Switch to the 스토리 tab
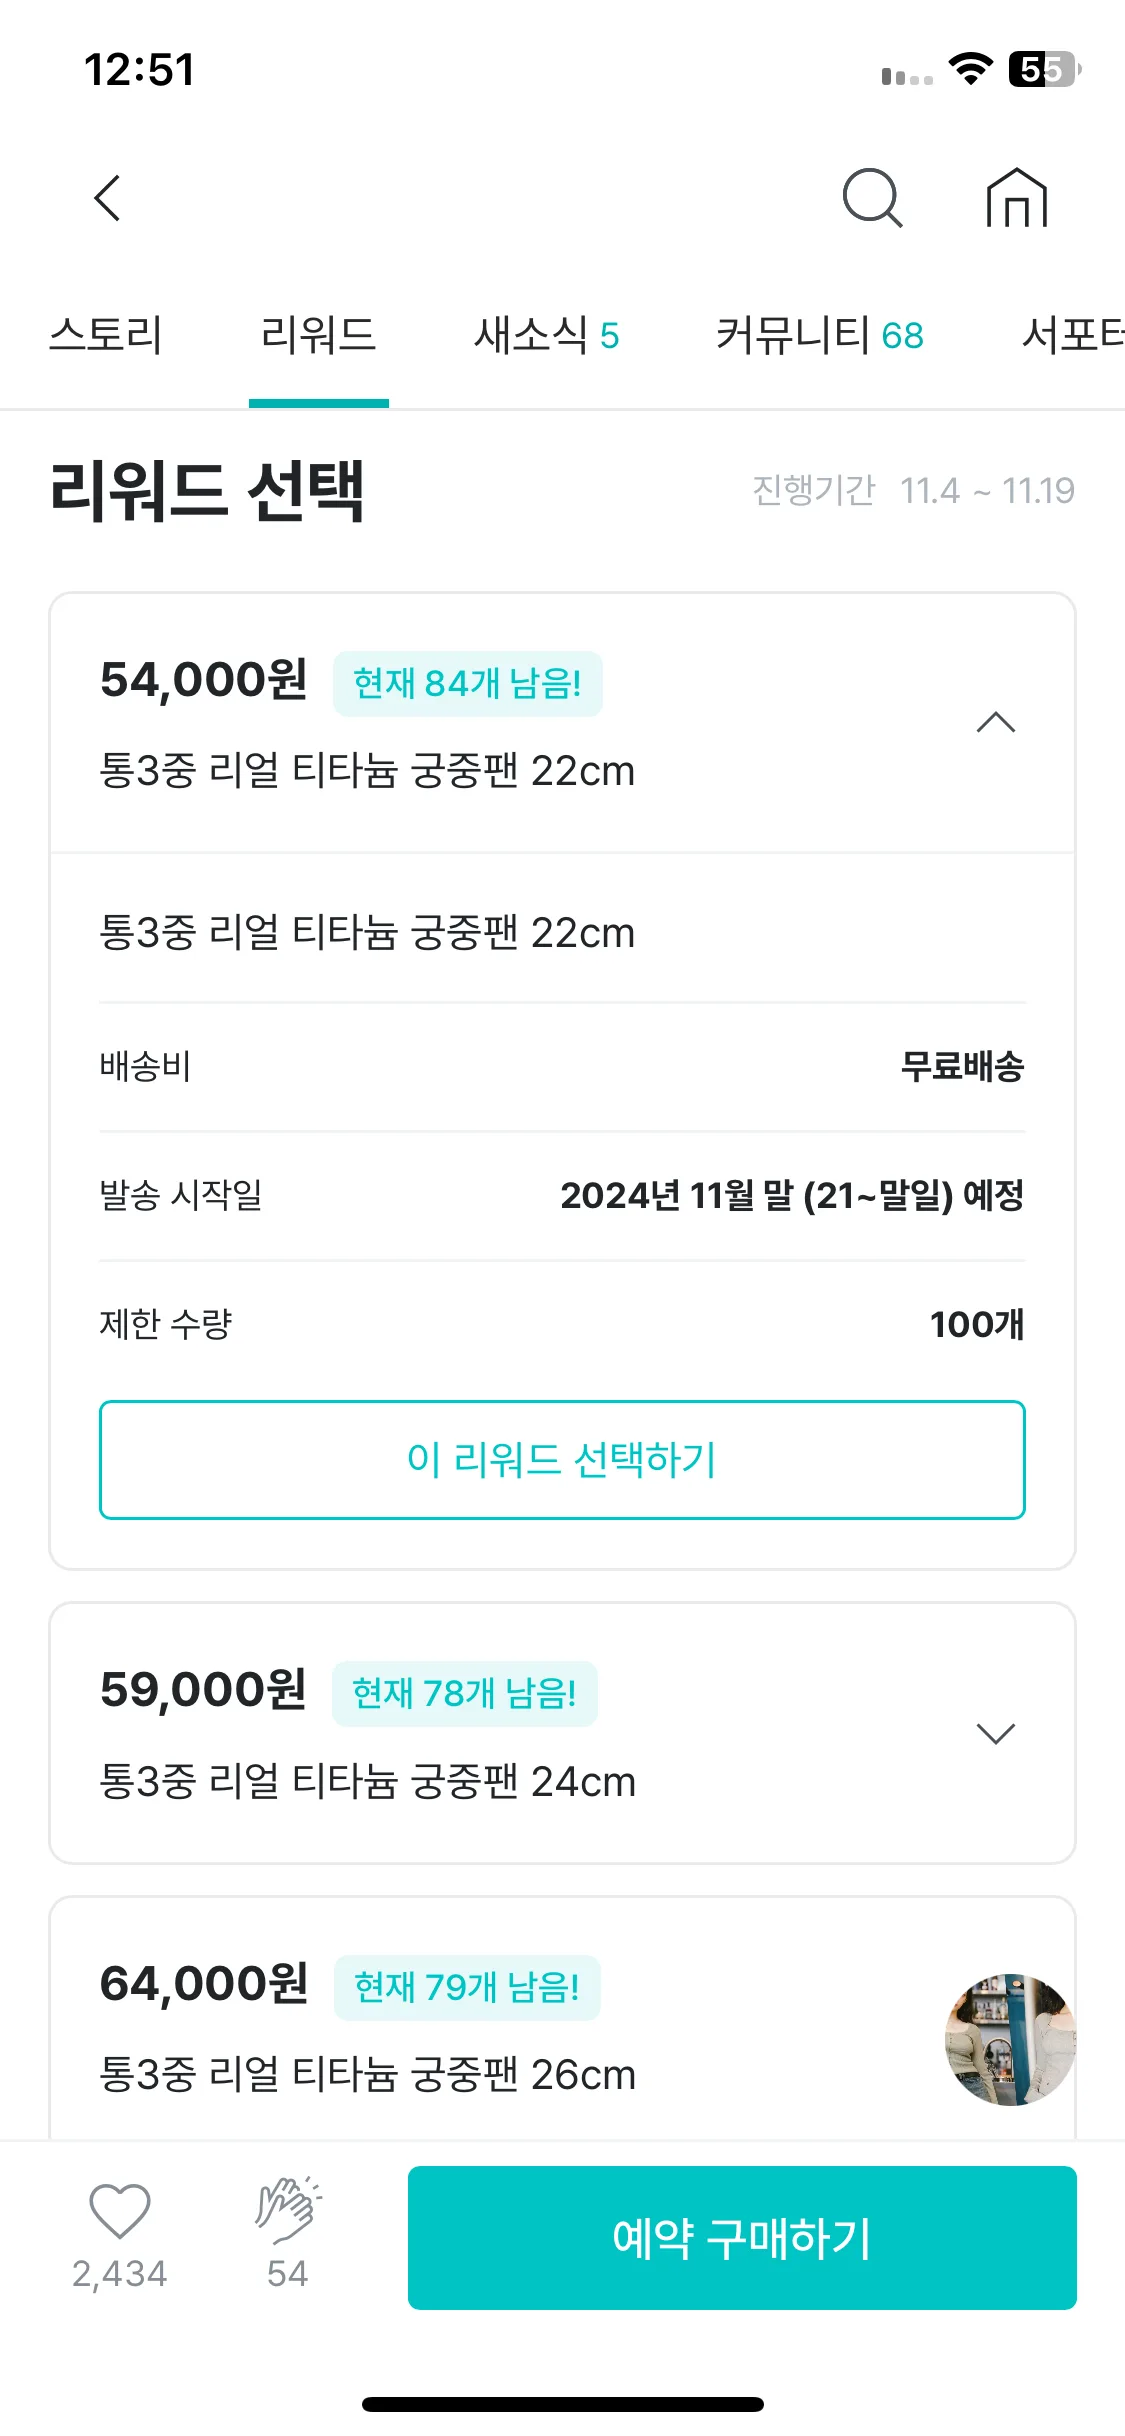Screen dimensions: 1125x2436 tap(105, 335)
